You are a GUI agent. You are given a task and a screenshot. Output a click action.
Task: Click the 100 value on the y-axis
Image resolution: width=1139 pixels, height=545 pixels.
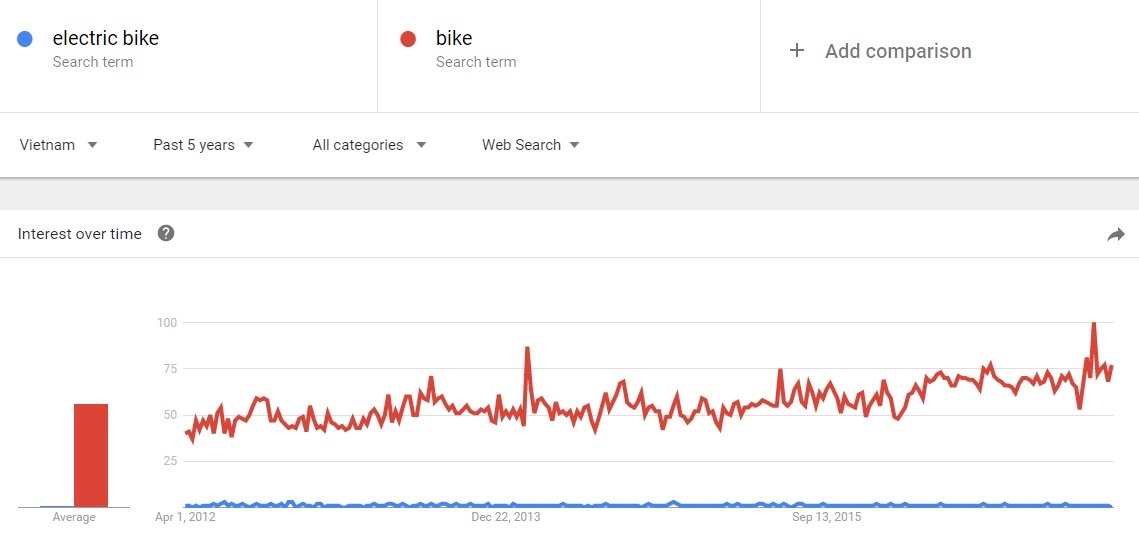point(166,322)
